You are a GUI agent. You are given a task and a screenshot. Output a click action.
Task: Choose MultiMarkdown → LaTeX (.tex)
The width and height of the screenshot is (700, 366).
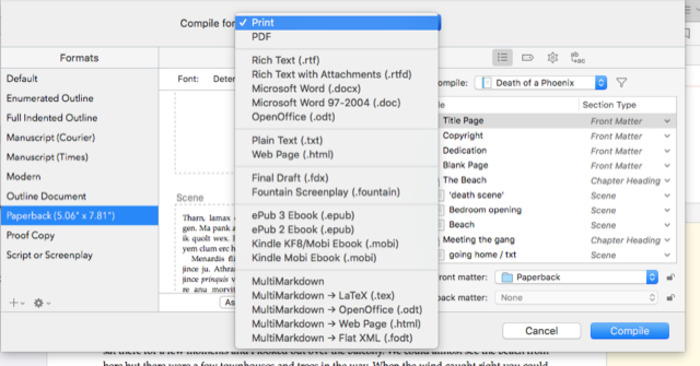point(338,295)
